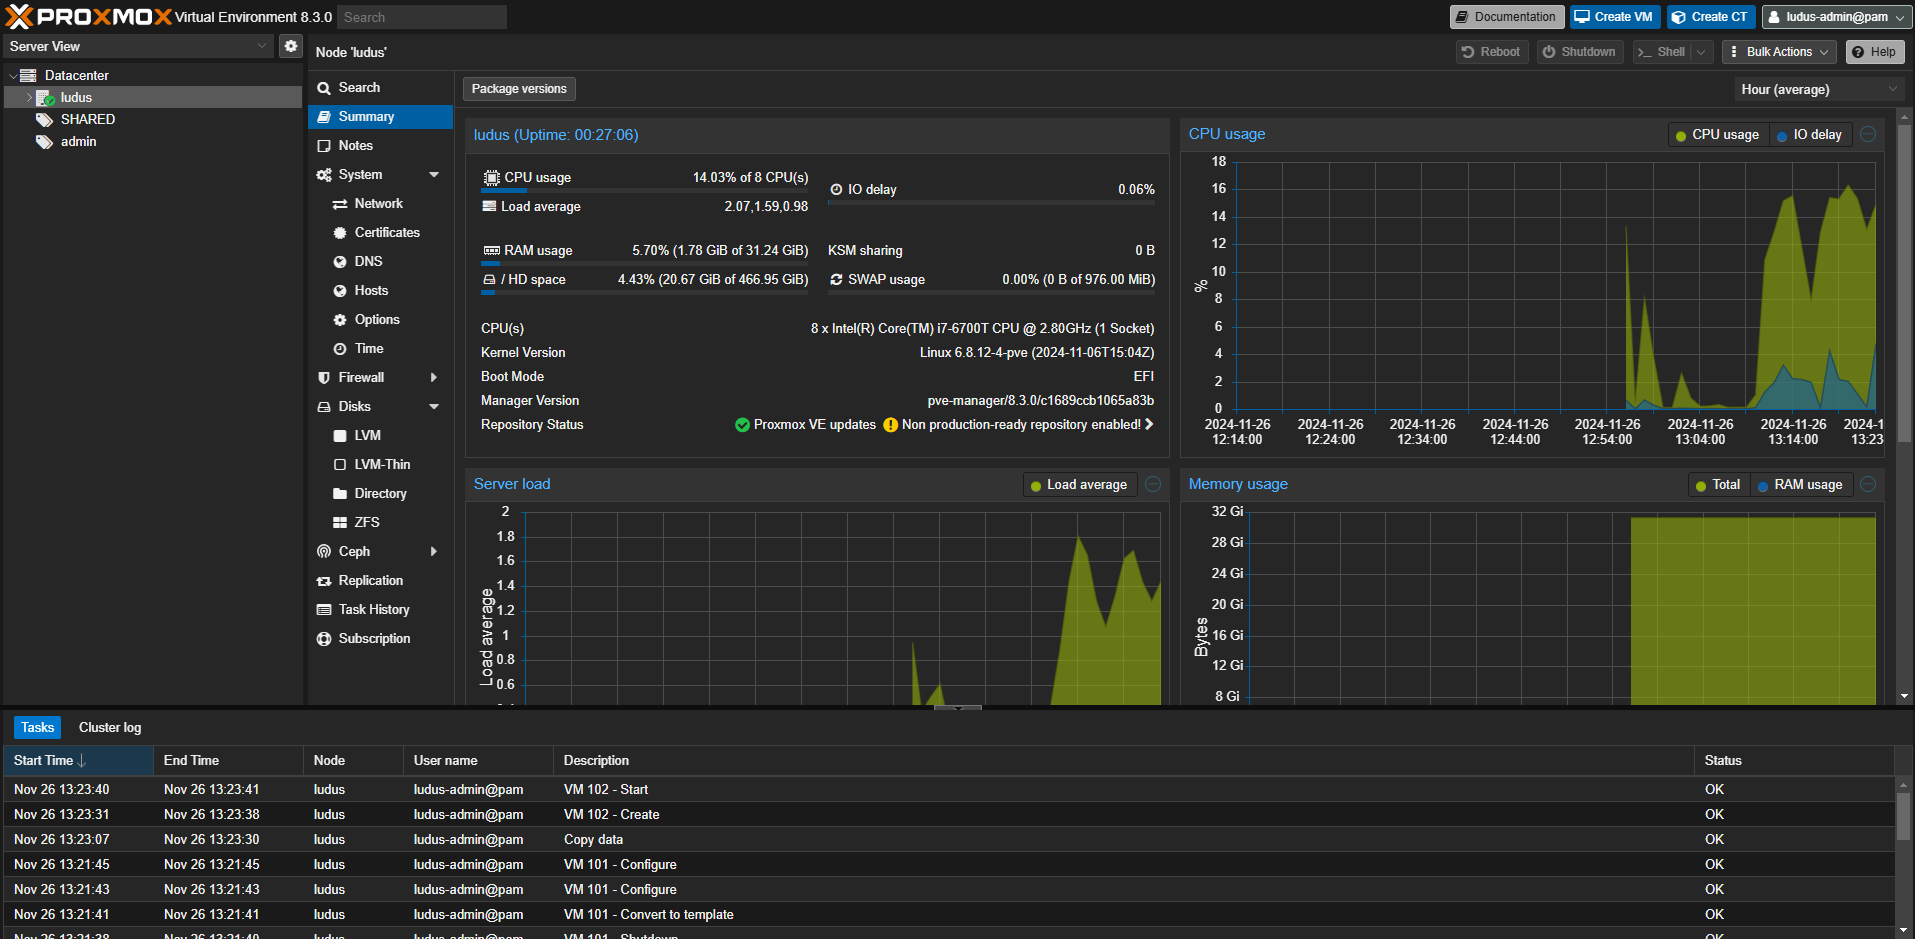Expand the Firewall submenu arrow
This screenshot has width=1915, height=939.
pos(434,378)
